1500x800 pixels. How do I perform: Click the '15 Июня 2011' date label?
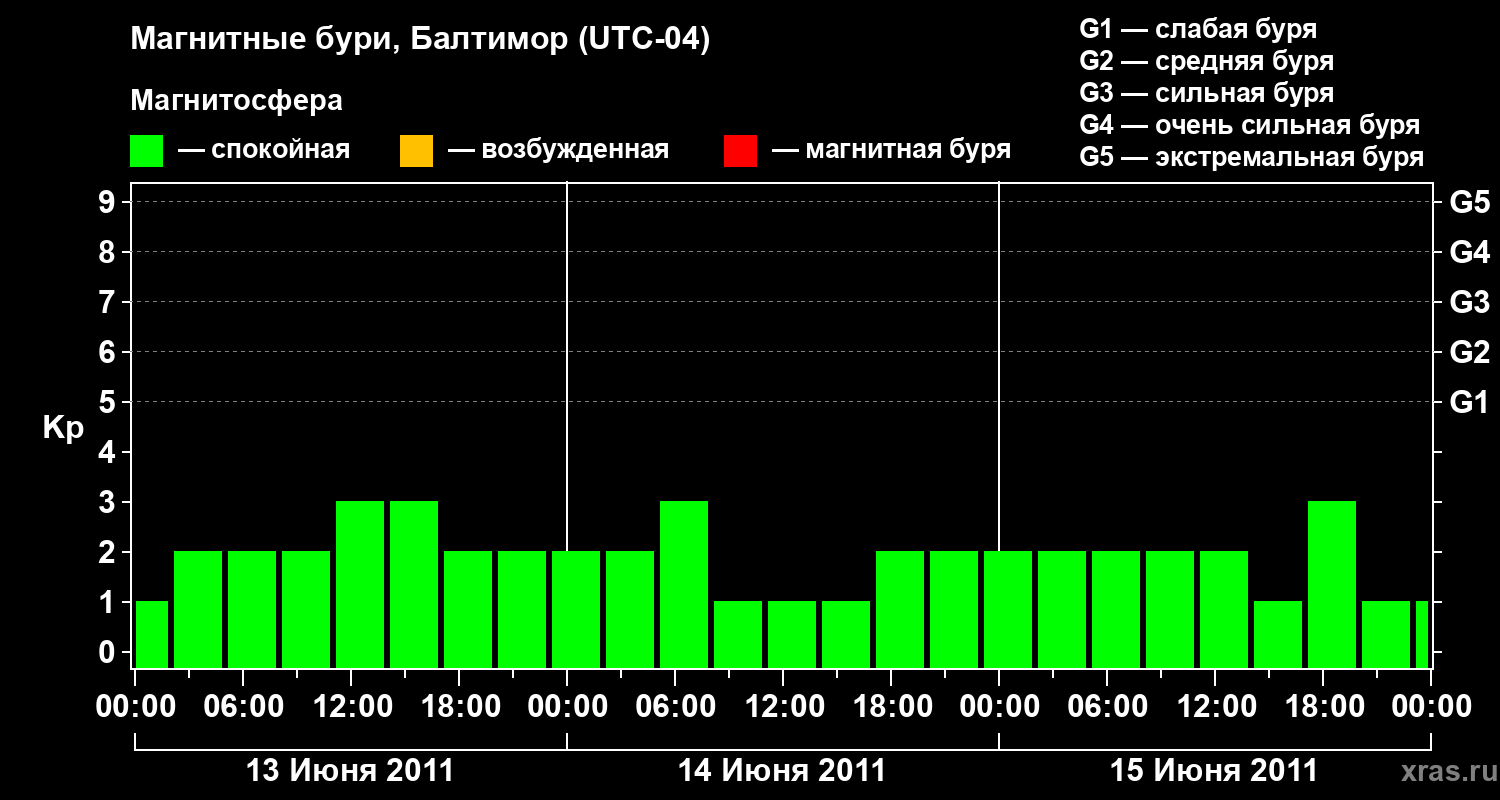click(1214, 771)
